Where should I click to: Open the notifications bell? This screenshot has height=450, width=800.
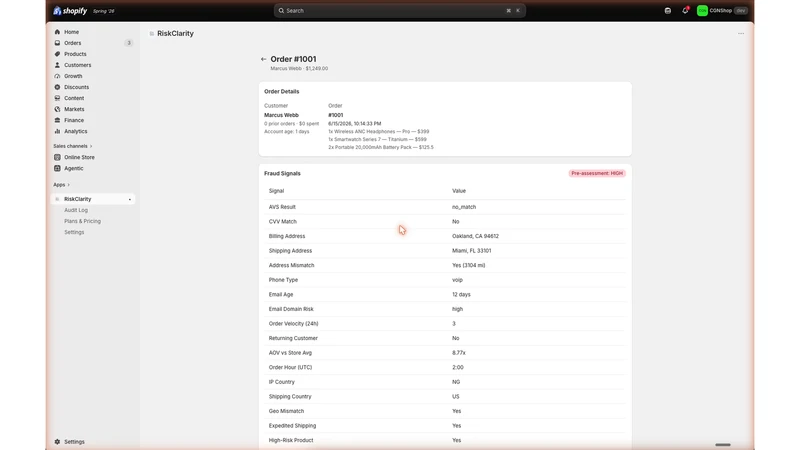685,11
